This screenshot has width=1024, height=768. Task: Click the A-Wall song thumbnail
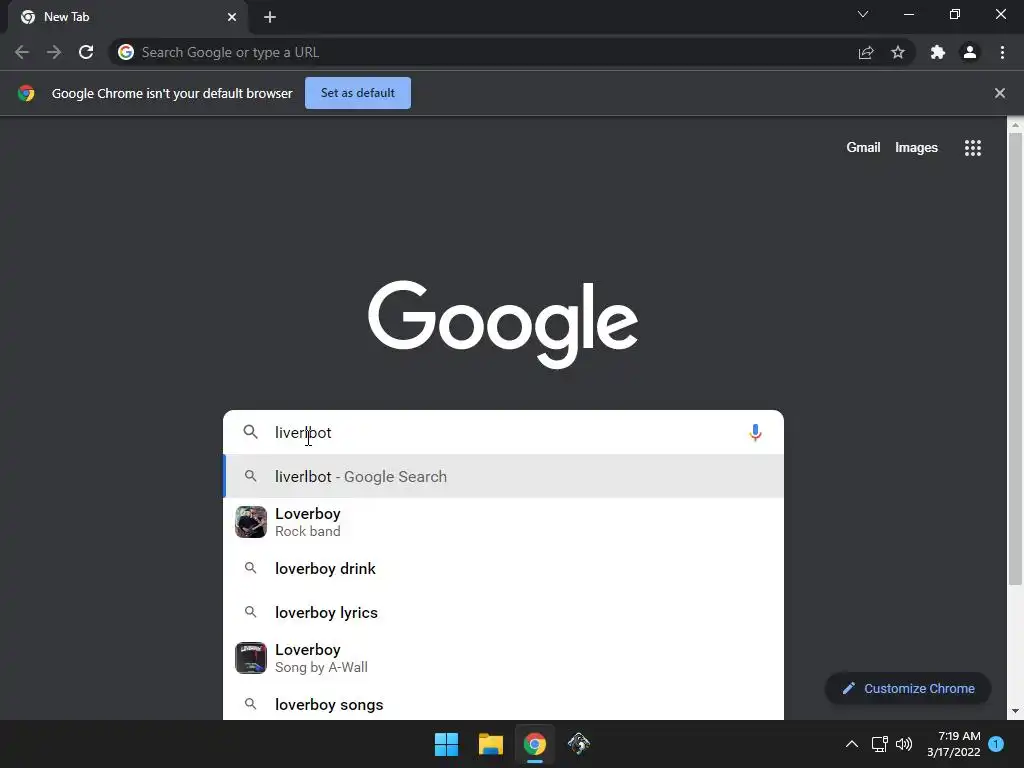point(251,658)
